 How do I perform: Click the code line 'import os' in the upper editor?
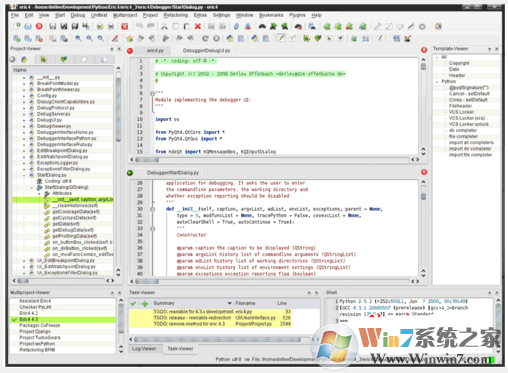(x=167, y=119)
